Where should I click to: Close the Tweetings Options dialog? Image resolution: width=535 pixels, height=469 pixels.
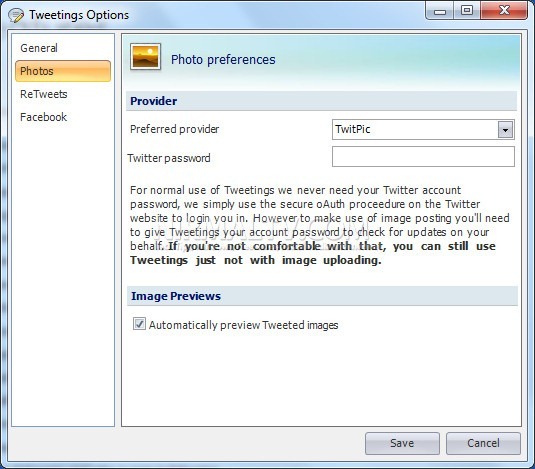pyautogui.click(x=504, y=11)
